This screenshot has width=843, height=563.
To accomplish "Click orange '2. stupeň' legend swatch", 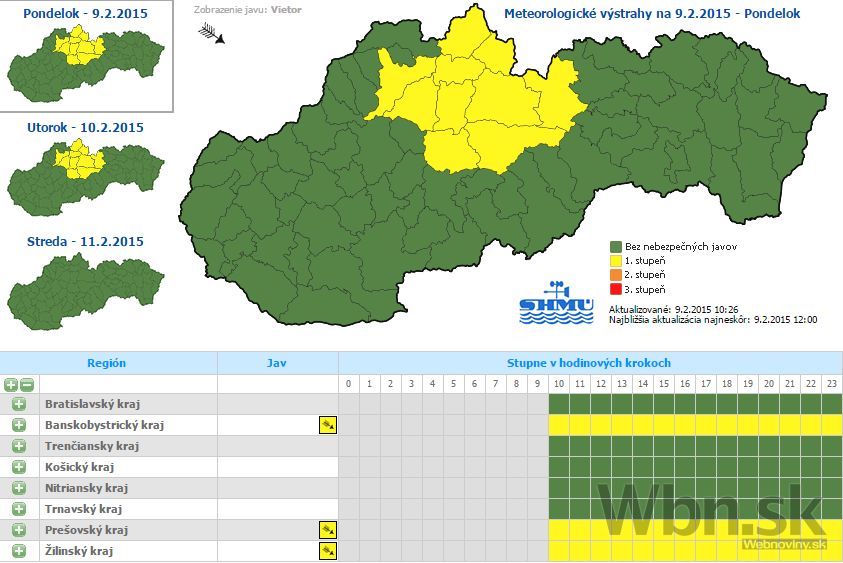I will (x=616, y=275).
